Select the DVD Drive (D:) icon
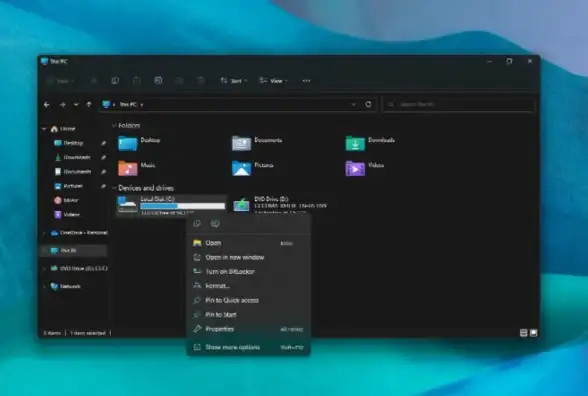Viewport: 588px width, 396px height. (x=241, y=205)
